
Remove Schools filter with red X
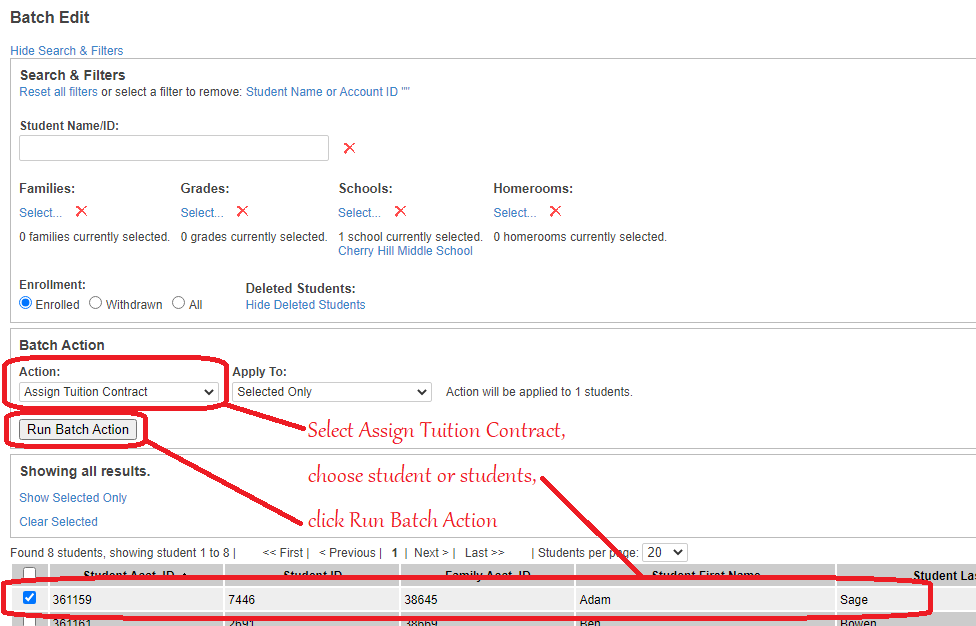coord(400,212)
